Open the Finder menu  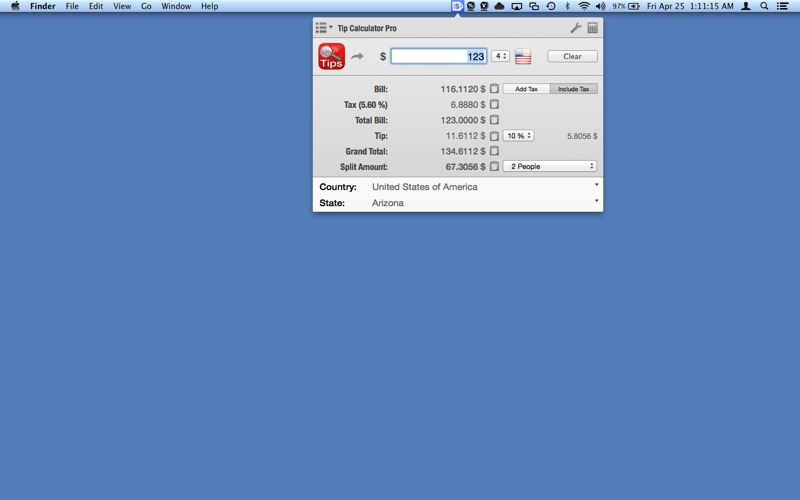(43, 6)
